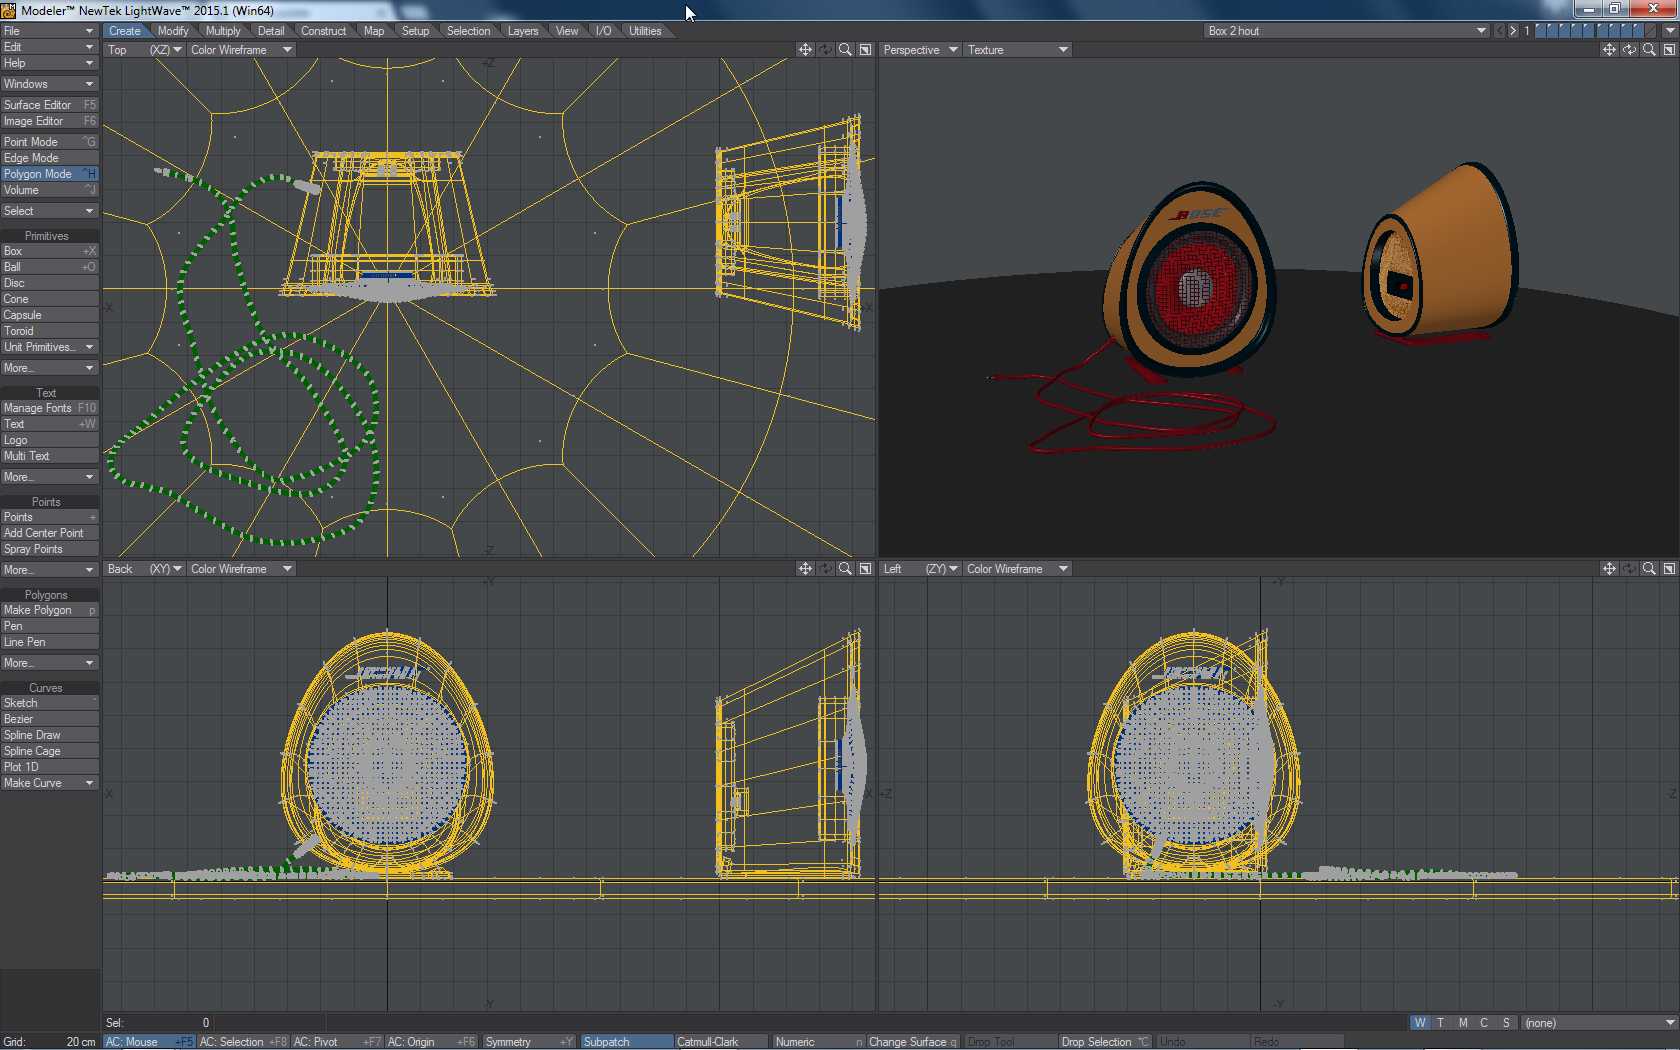Image resolution: width=1680 pixels, height=1050 pixels.
Task: Click the pan icon of the Top viewport
Action: (805, 50)
